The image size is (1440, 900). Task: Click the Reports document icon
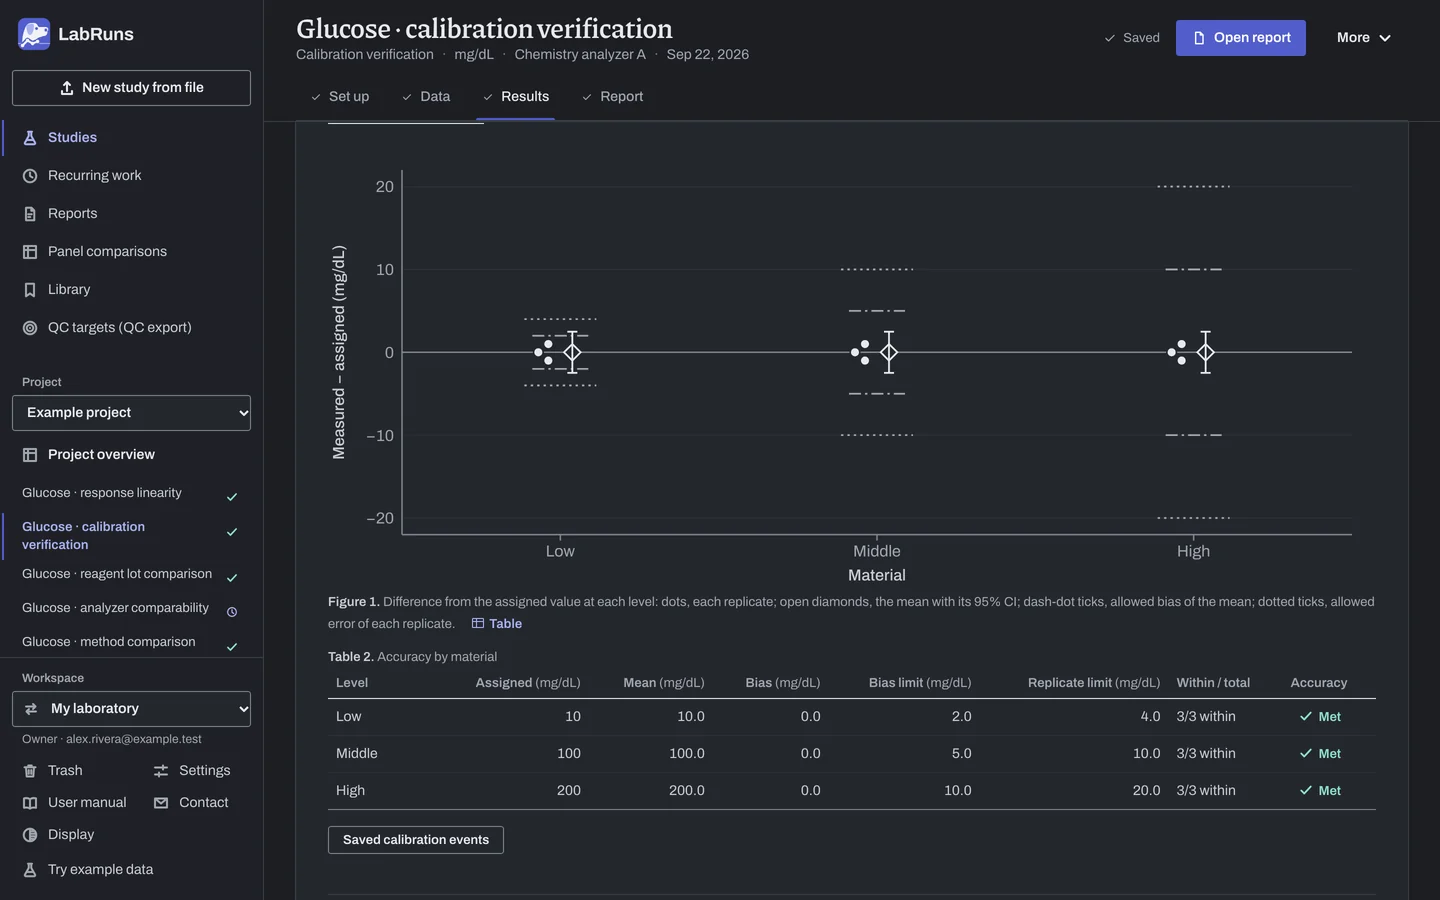(x=30, y=214)
